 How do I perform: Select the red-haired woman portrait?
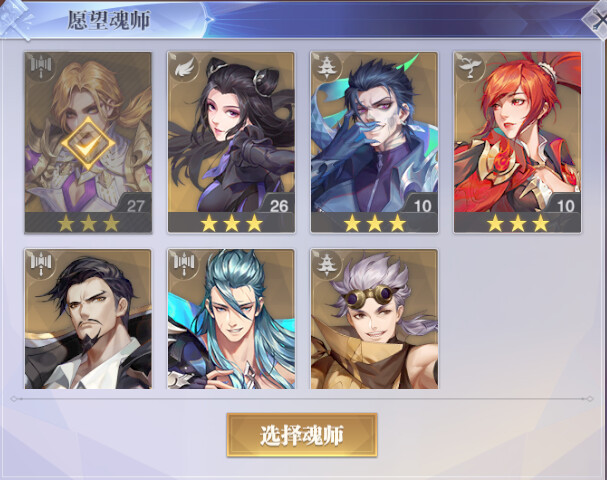(x=517, y=142)
